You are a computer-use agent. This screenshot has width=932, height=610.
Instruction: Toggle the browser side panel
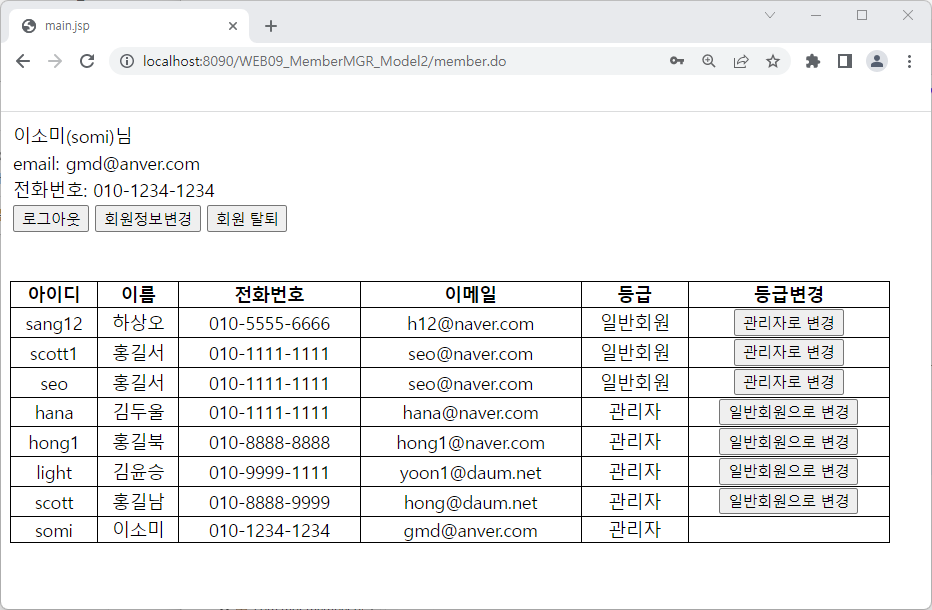pyautogui.click(x=845, y=61)
